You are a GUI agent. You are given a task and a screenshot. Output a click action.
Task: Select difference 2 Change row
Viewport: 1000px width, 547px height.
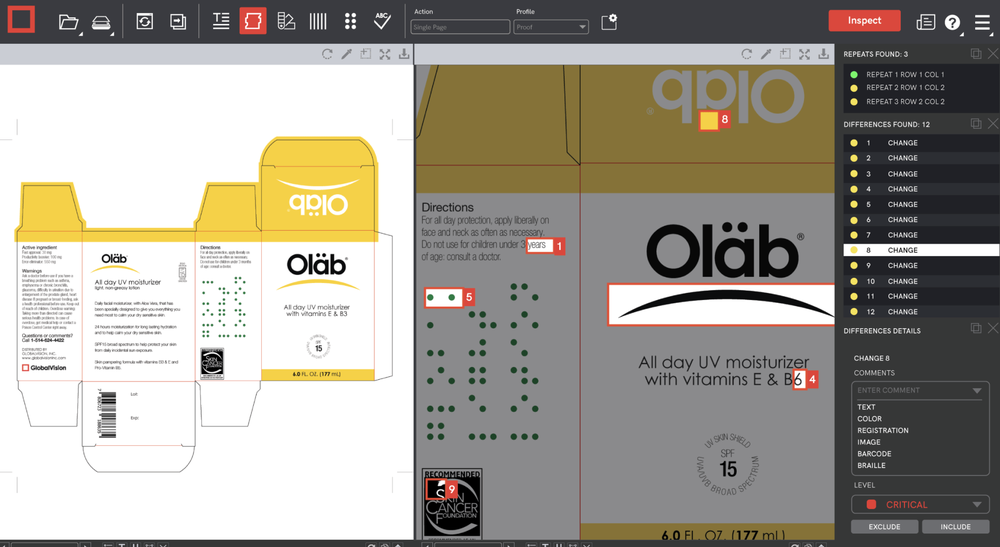tap(921, 158)
